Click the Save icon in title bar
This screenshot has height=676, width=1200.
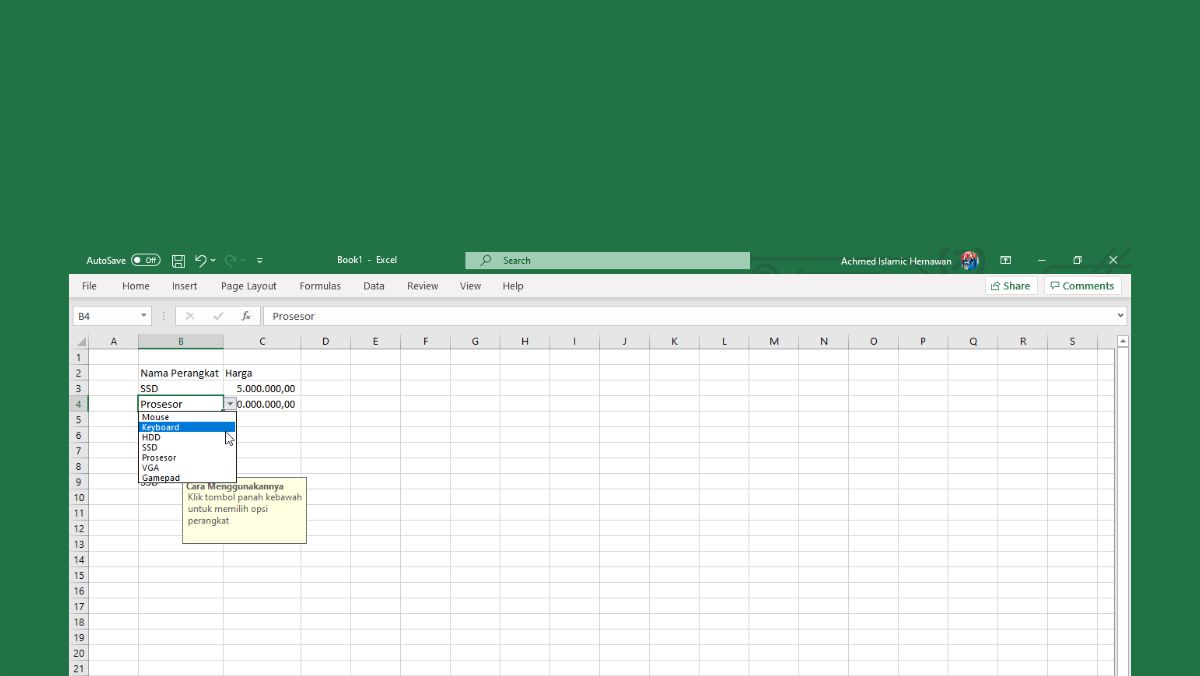178,260
